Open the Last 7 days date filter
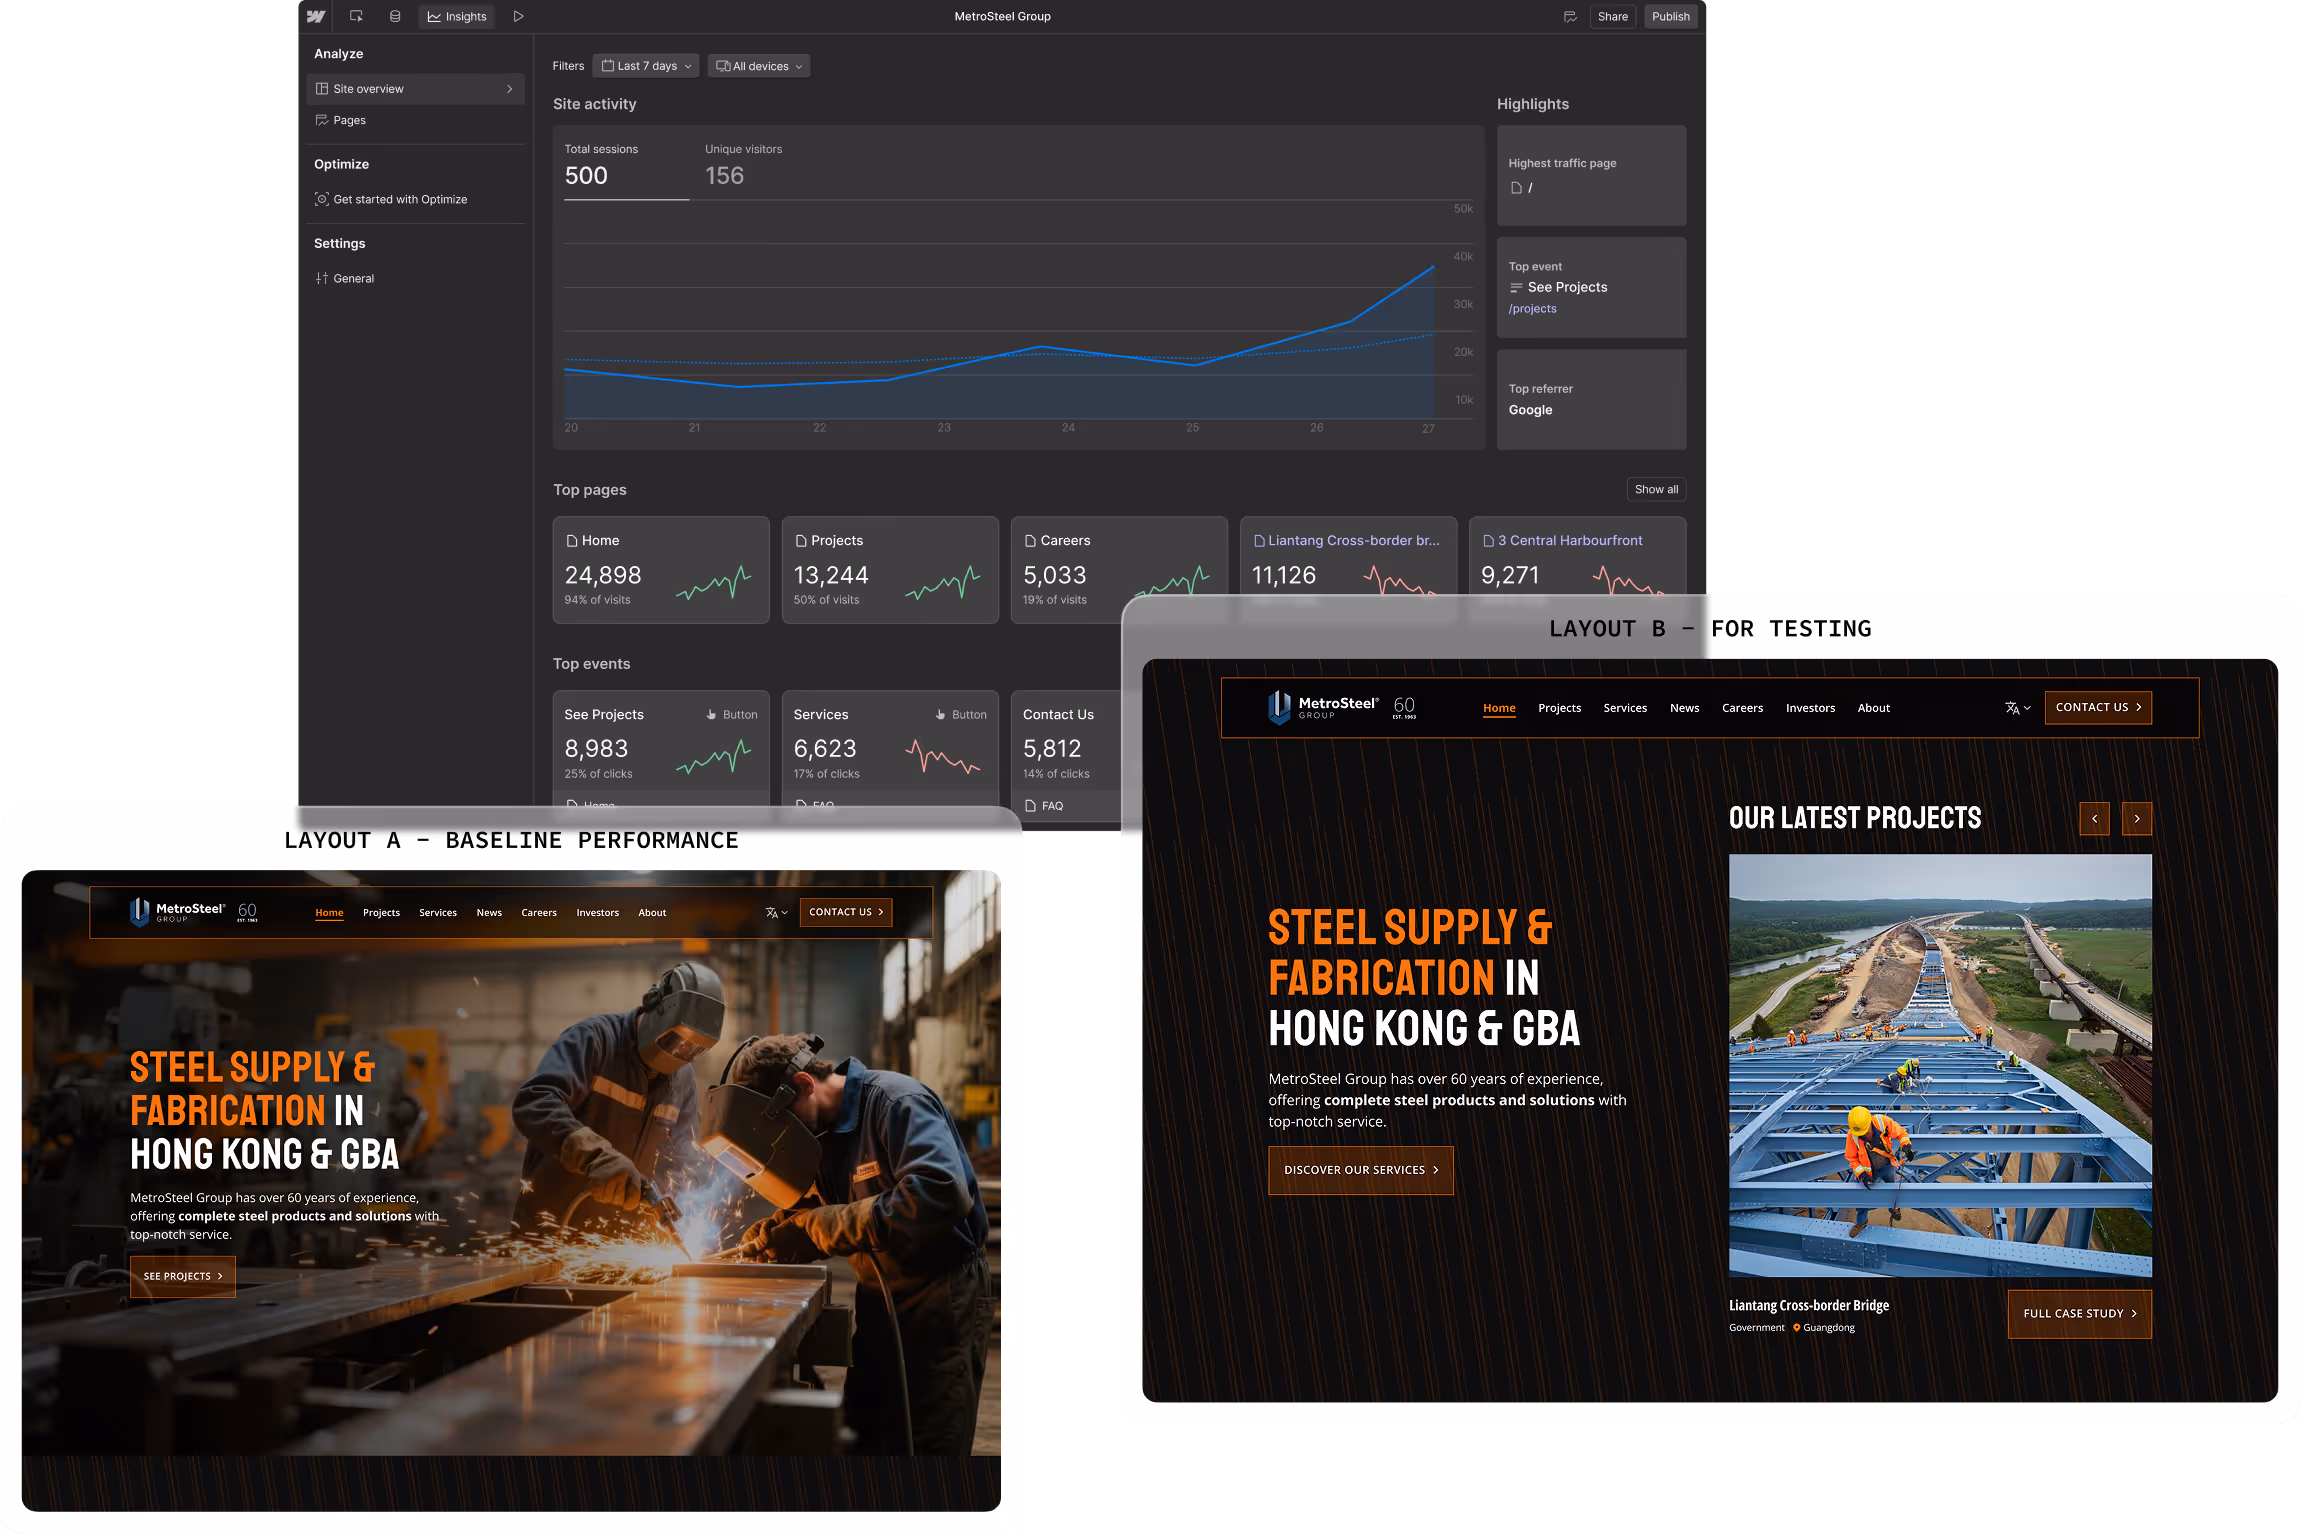 646,66
